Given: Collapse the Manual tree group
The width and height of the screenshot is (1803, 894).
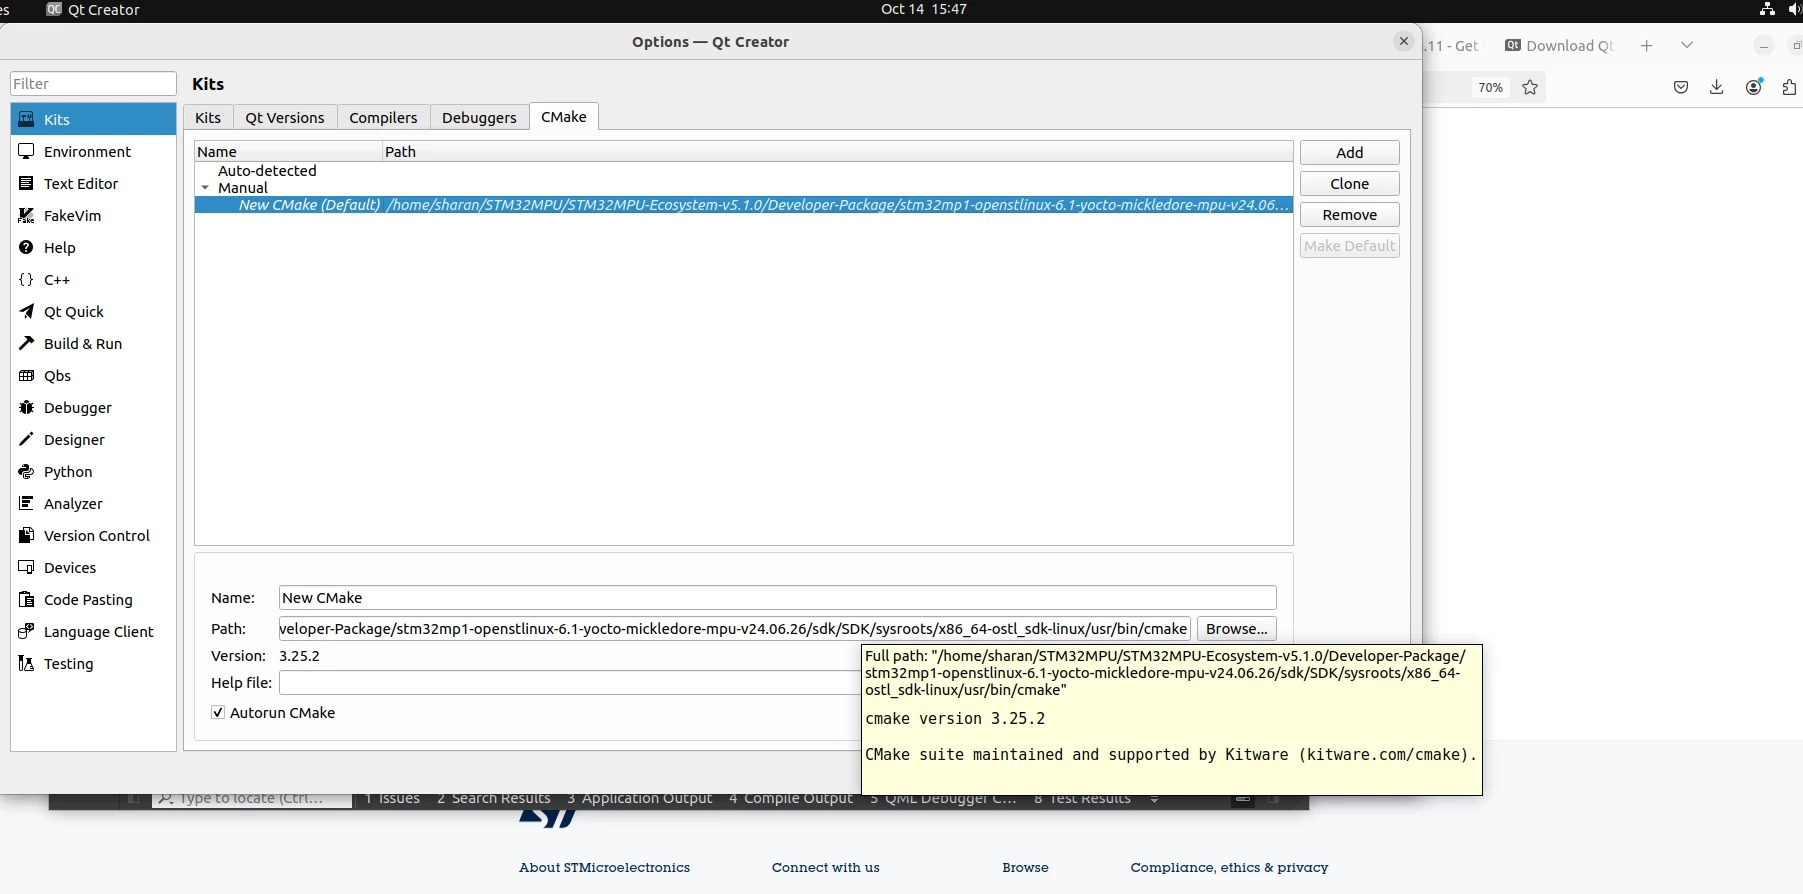Looking at the screenshot, I should coord(205,188).
